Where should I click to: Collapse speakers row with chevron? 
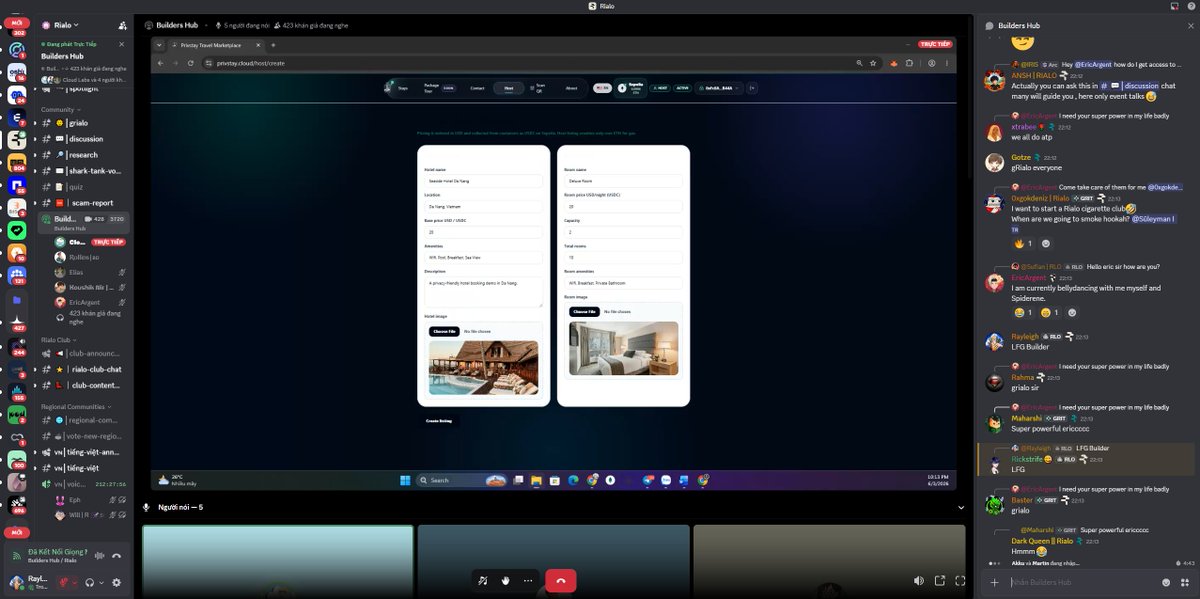(961, 507)
